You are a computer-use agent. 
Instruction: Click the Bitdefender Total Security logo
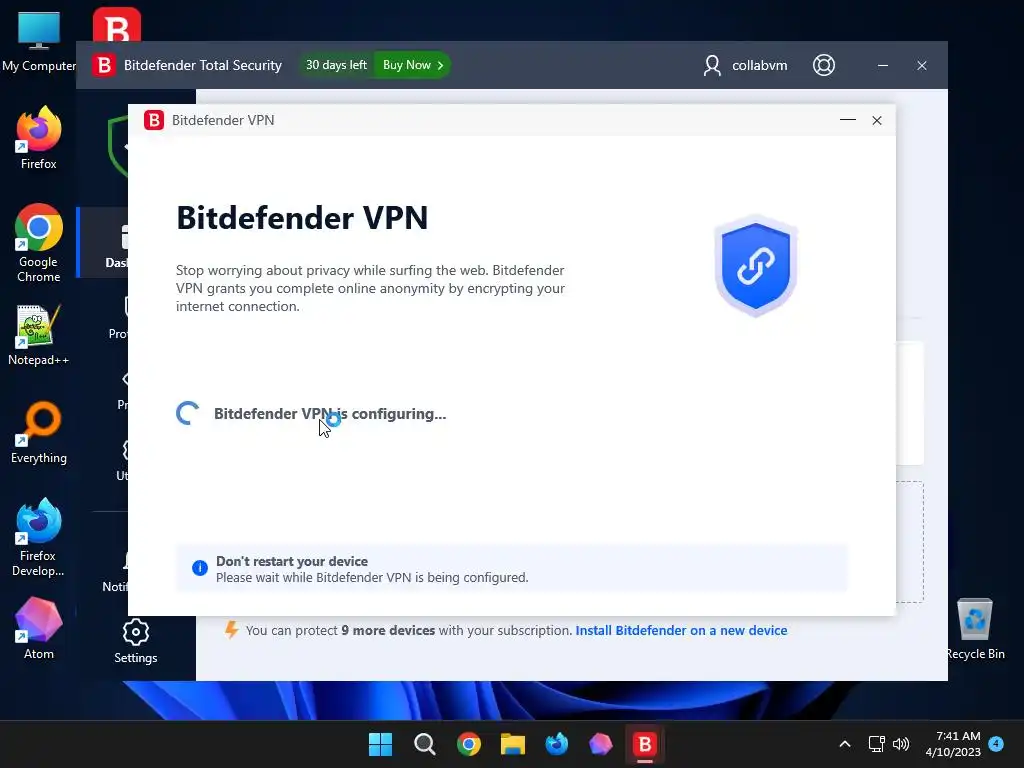[x=103, y=65]
